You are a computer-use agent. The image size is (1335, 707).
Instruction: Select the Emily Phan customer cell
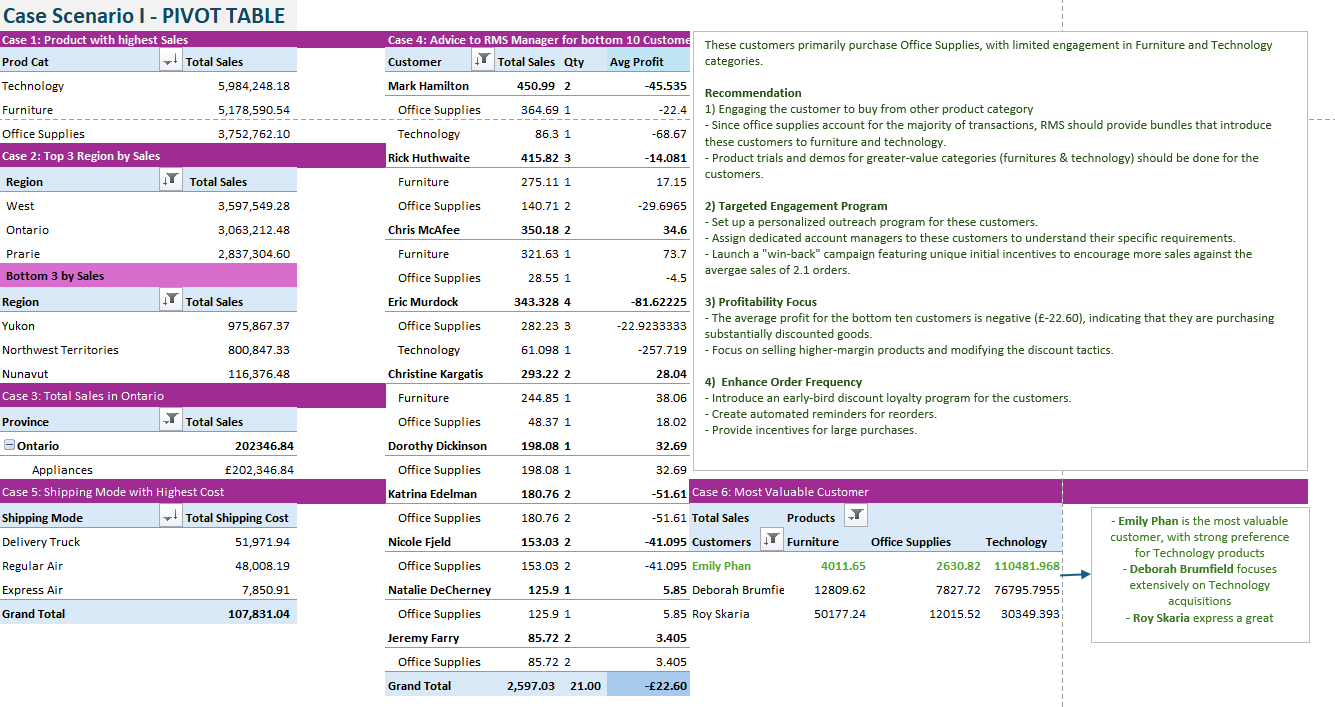pos(721,566)
